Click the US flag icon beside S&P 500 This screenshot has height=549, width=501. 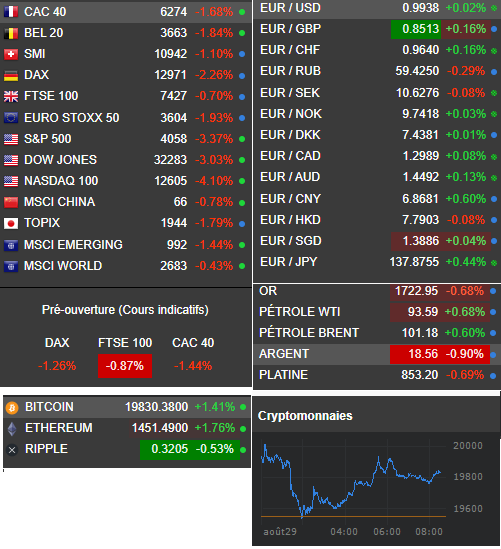pos(11,139)
